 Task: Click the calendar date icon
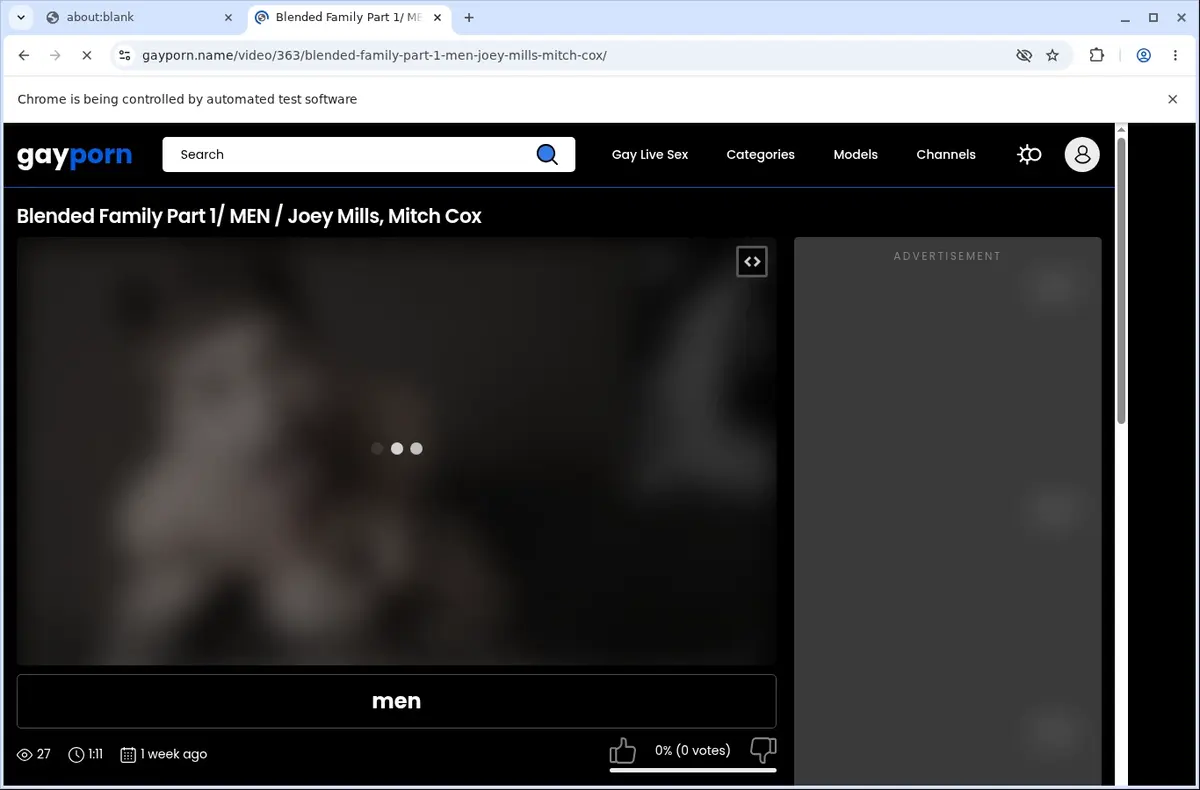click(128, 754)
